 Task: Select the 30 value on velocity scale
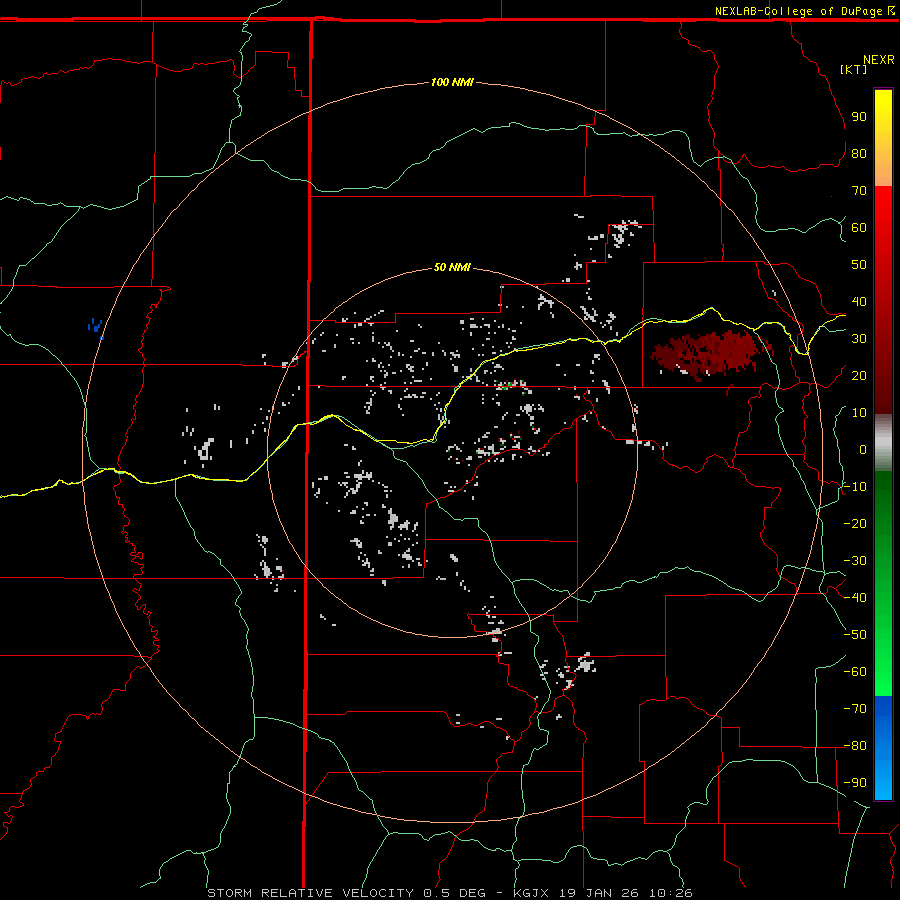point(859,339)
